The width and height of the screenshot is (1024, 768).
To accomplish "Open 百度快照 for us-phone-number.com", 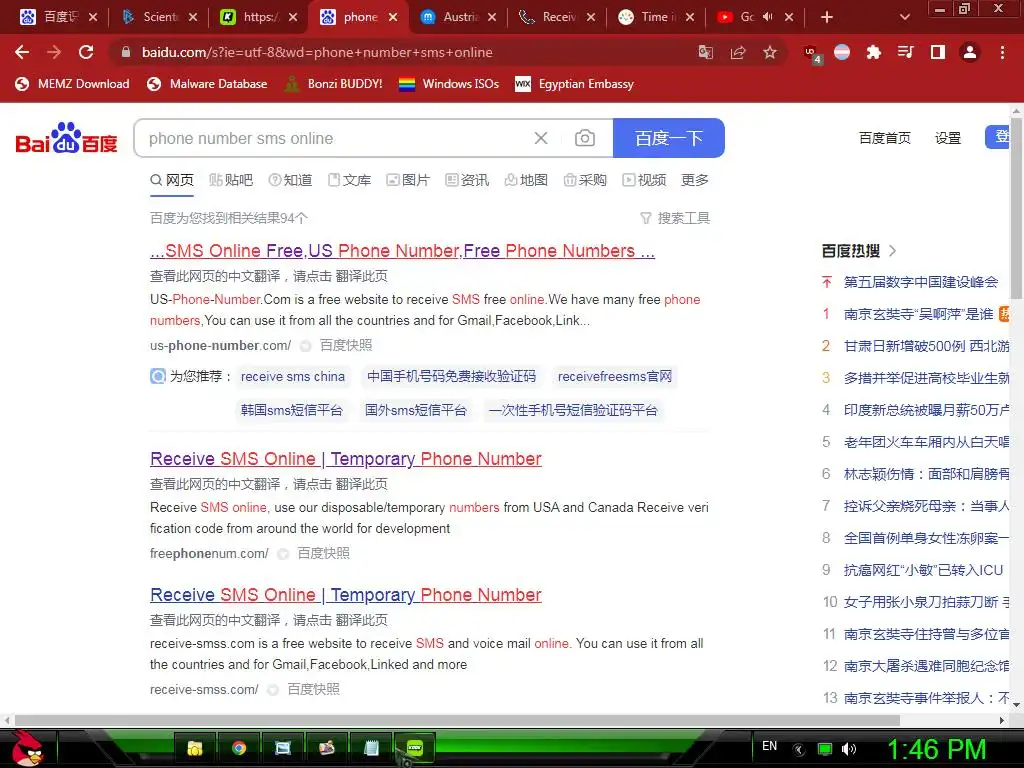I will 345,345.
